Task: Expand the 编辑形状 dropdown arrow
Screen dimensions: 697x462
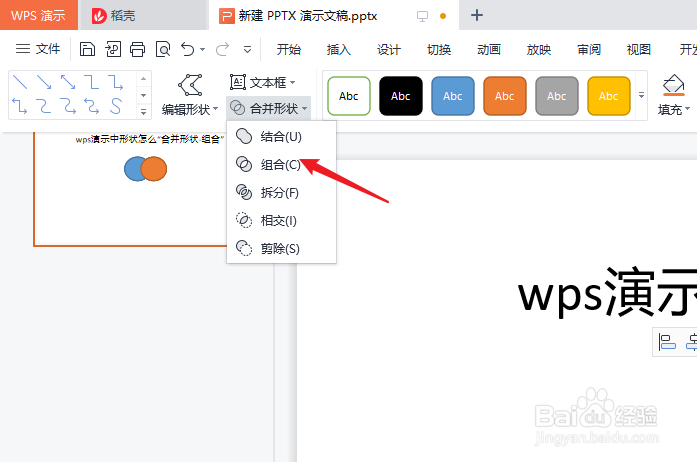Action: pos(216,109)
